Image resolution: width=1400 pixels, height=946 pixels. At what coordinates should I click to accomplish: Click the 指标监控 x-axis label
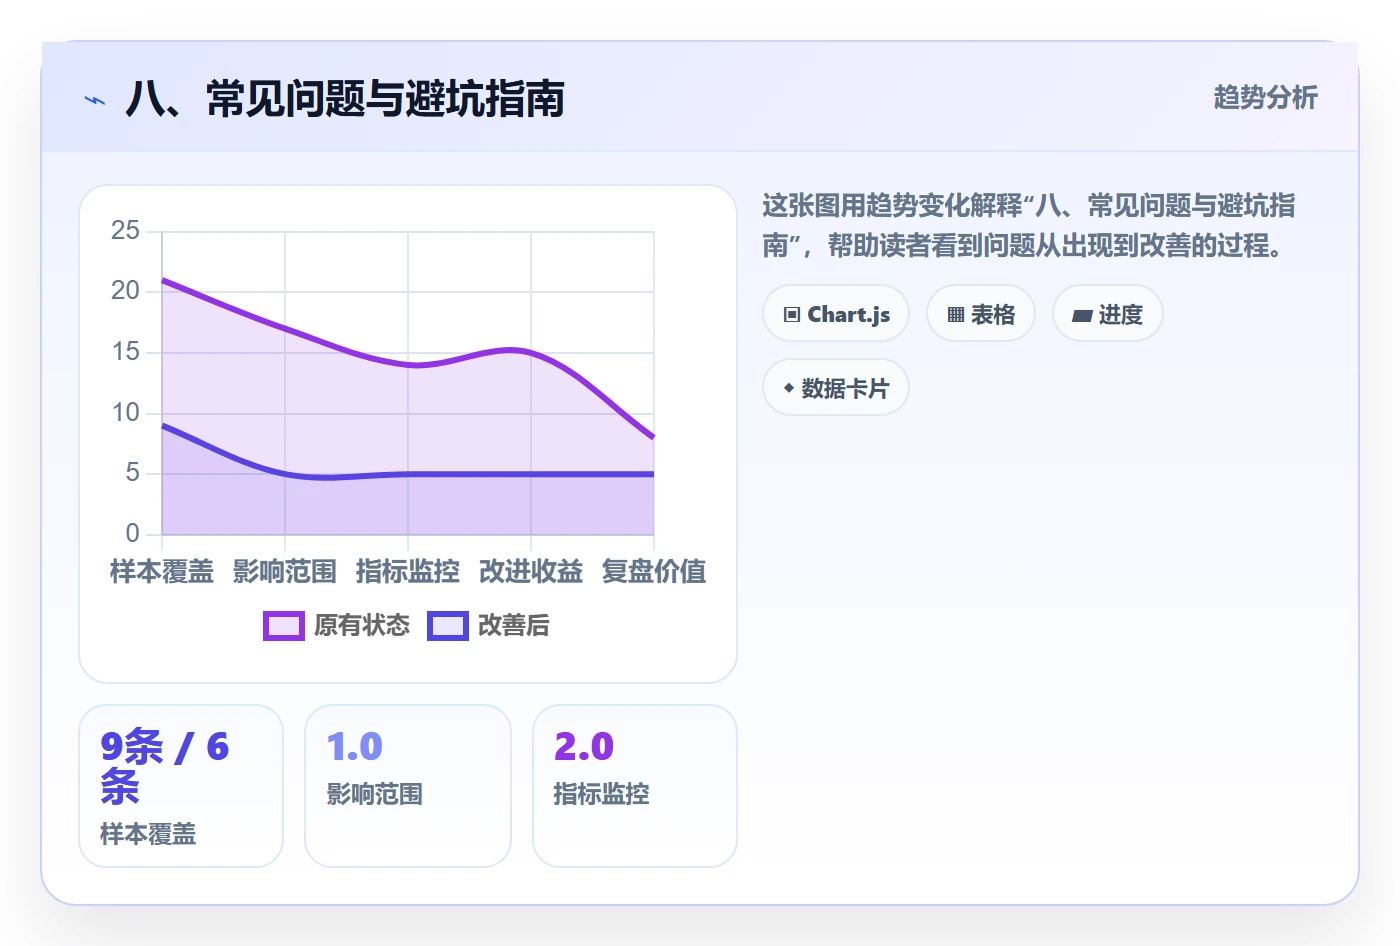(408, 572)
